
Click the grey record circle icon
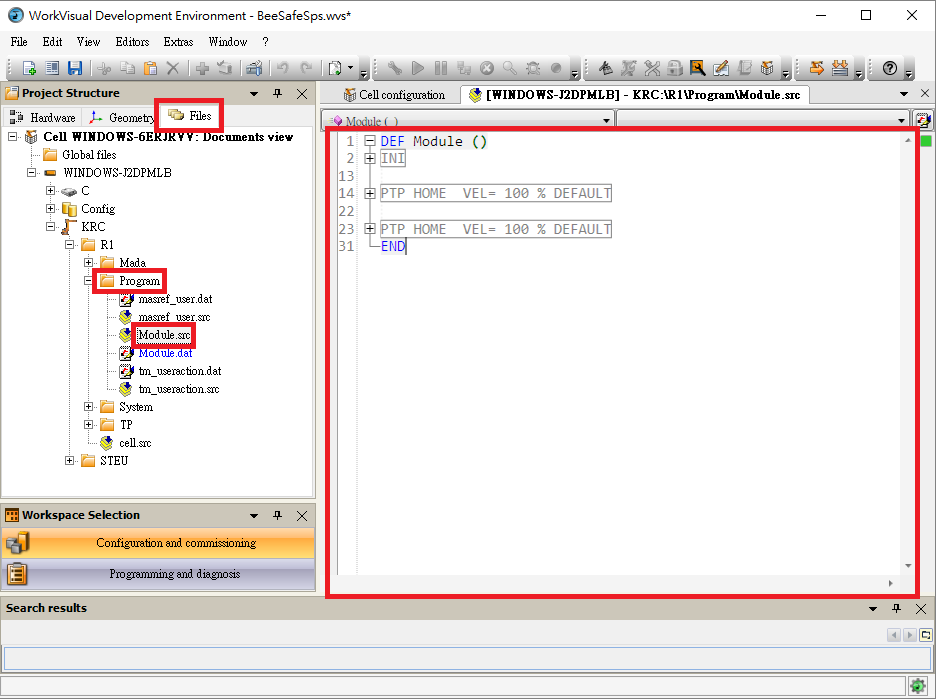point(556,68)
